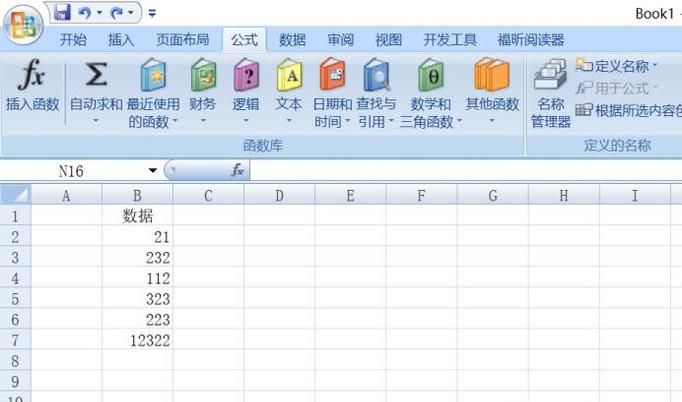Select column C header
This screenshot has width=682, height=402.
coord(208,195)
